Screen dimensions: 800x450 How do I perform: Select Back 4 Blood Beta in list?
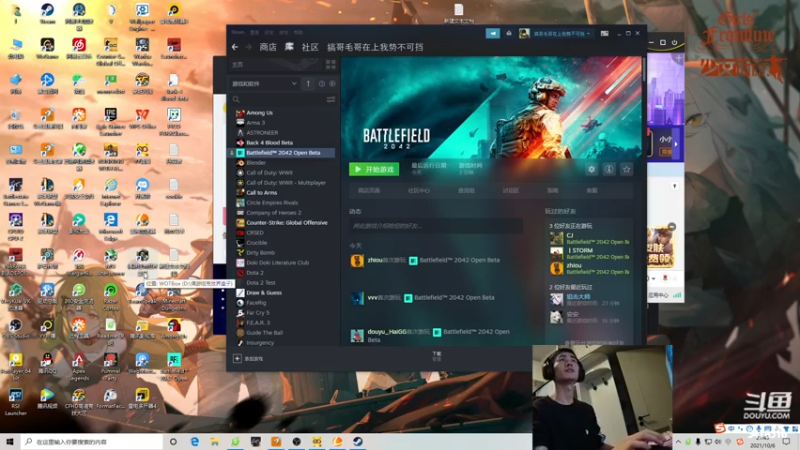coord(269,143)
